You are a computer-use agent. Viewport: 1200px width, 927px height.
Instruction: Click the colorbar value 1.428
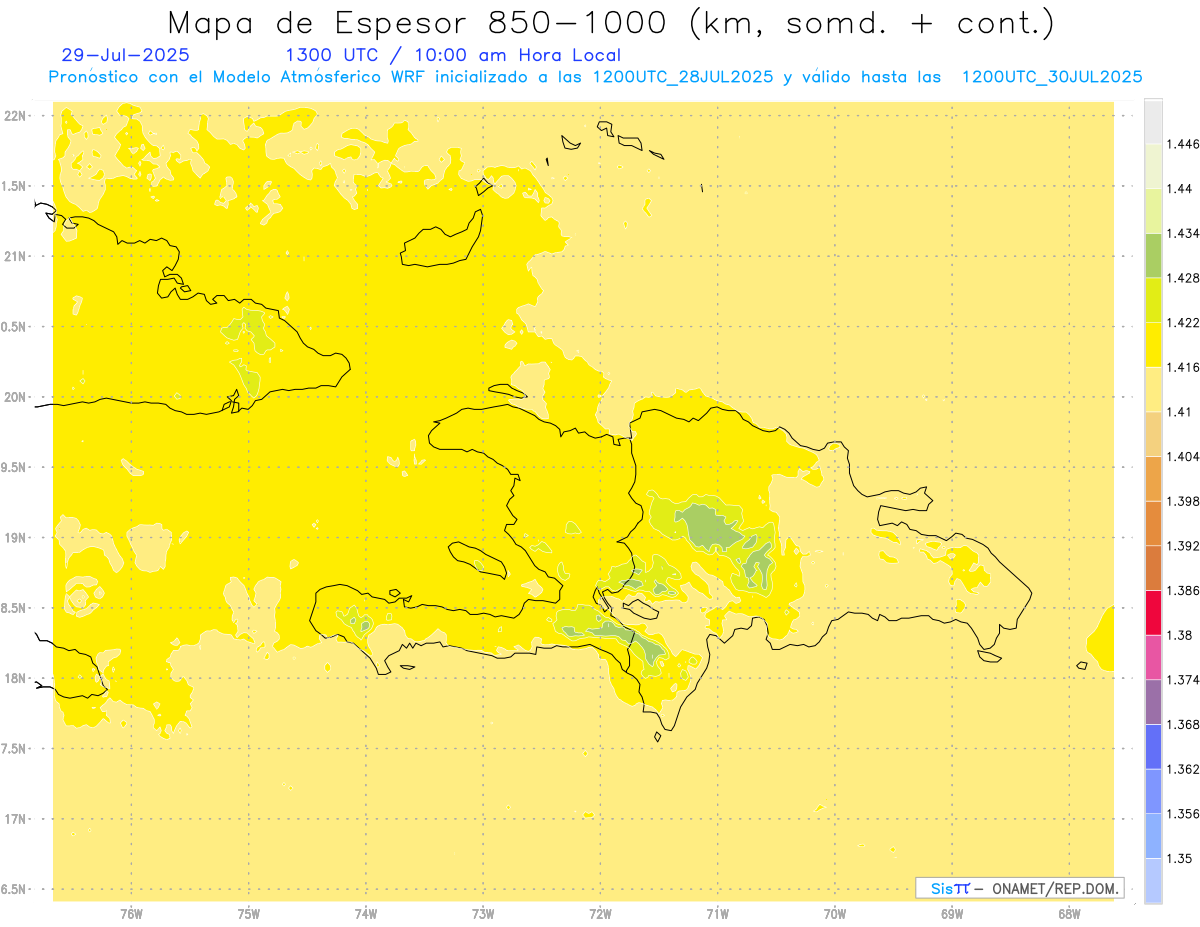1183,278
